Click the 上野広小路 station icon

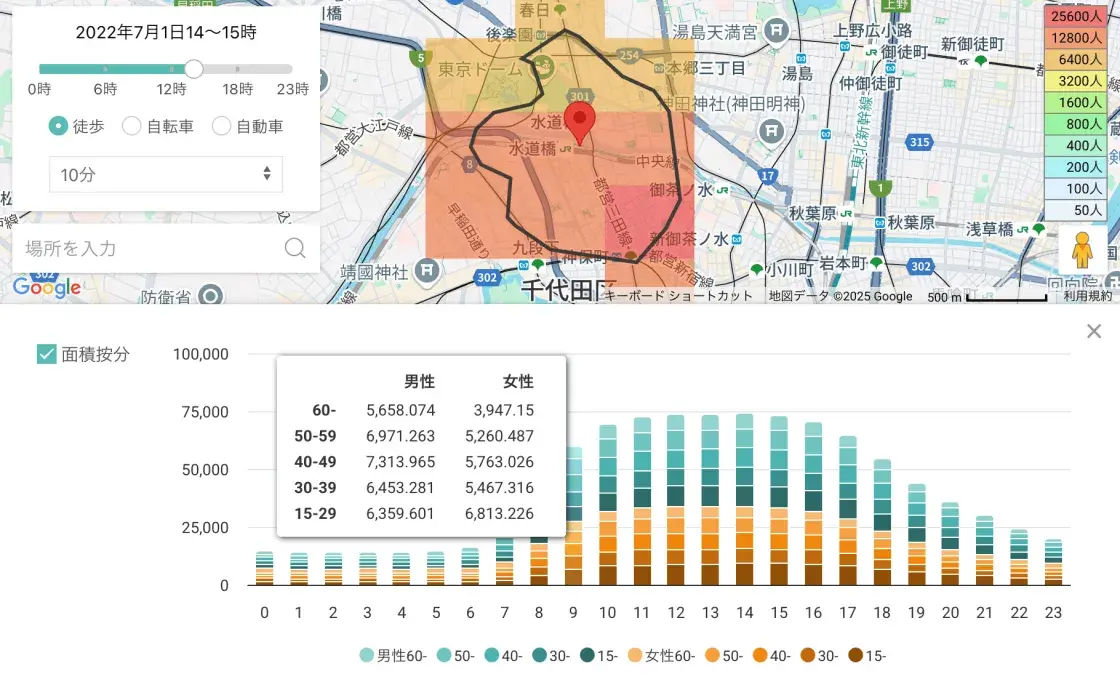coord(845,46)
